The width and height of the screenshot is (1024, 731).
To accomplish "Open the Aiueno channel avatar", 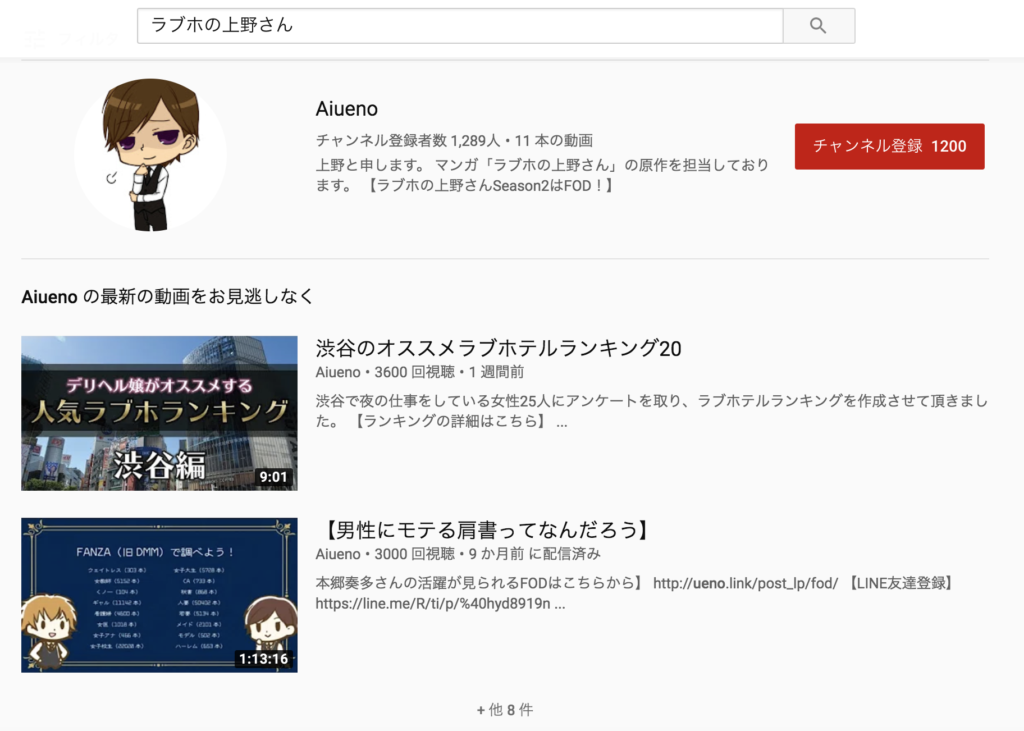I will [150, 155].
